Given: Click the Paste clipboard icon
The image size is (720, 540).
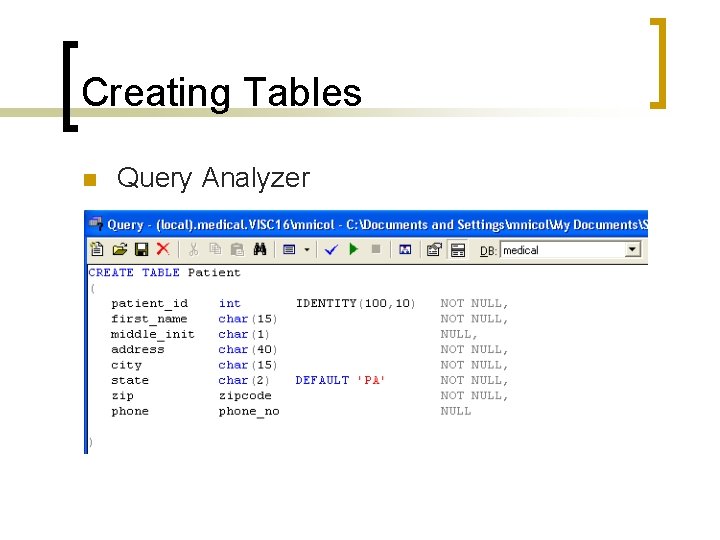Looking at the screenshot, I should 237,249.
